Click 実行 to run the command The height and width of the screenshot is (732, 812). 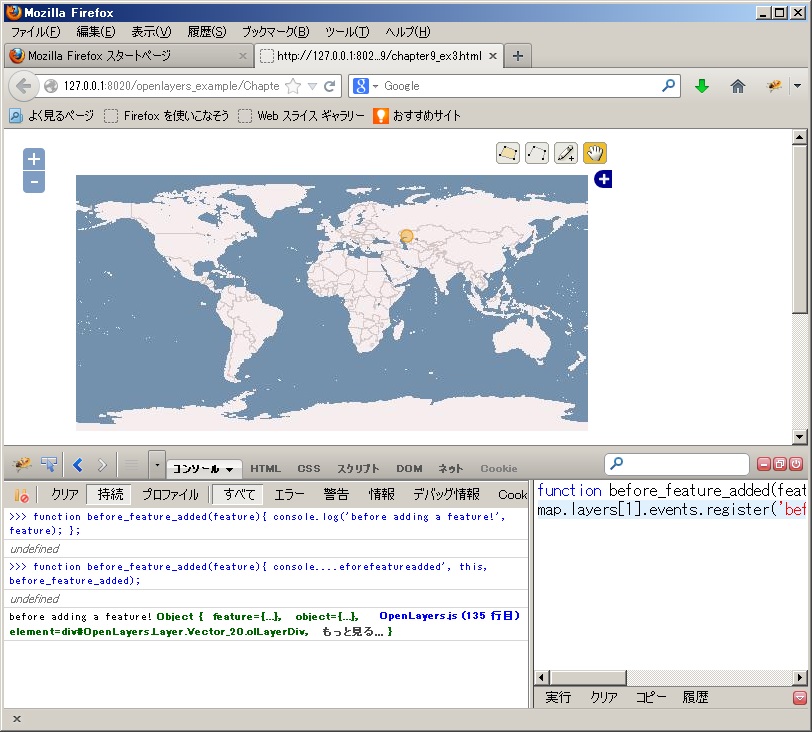(x=558, y=697)
